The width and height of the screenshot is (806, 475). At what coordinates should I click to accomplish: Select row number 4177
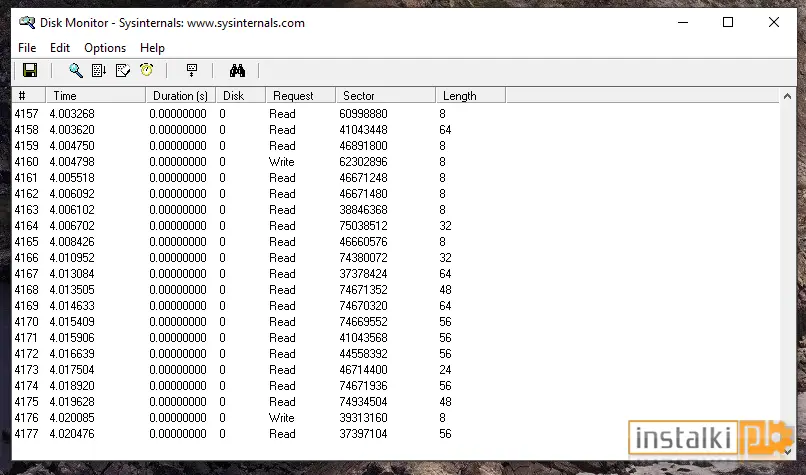coord(26,433)
